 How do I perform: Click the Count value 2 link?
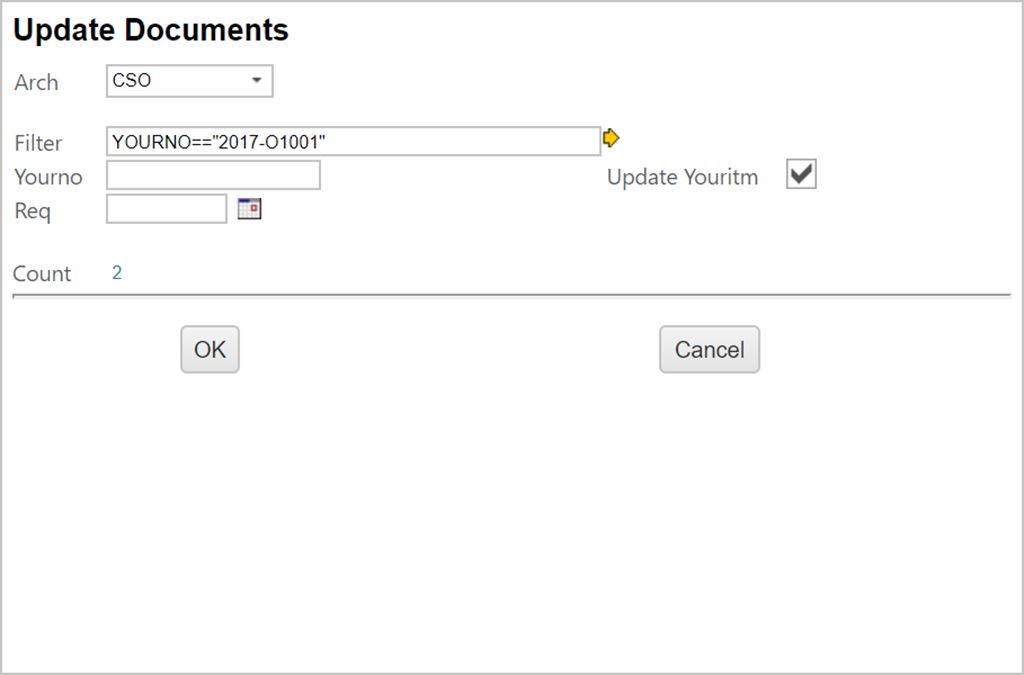pyautogui.click(x=117, y=273)
